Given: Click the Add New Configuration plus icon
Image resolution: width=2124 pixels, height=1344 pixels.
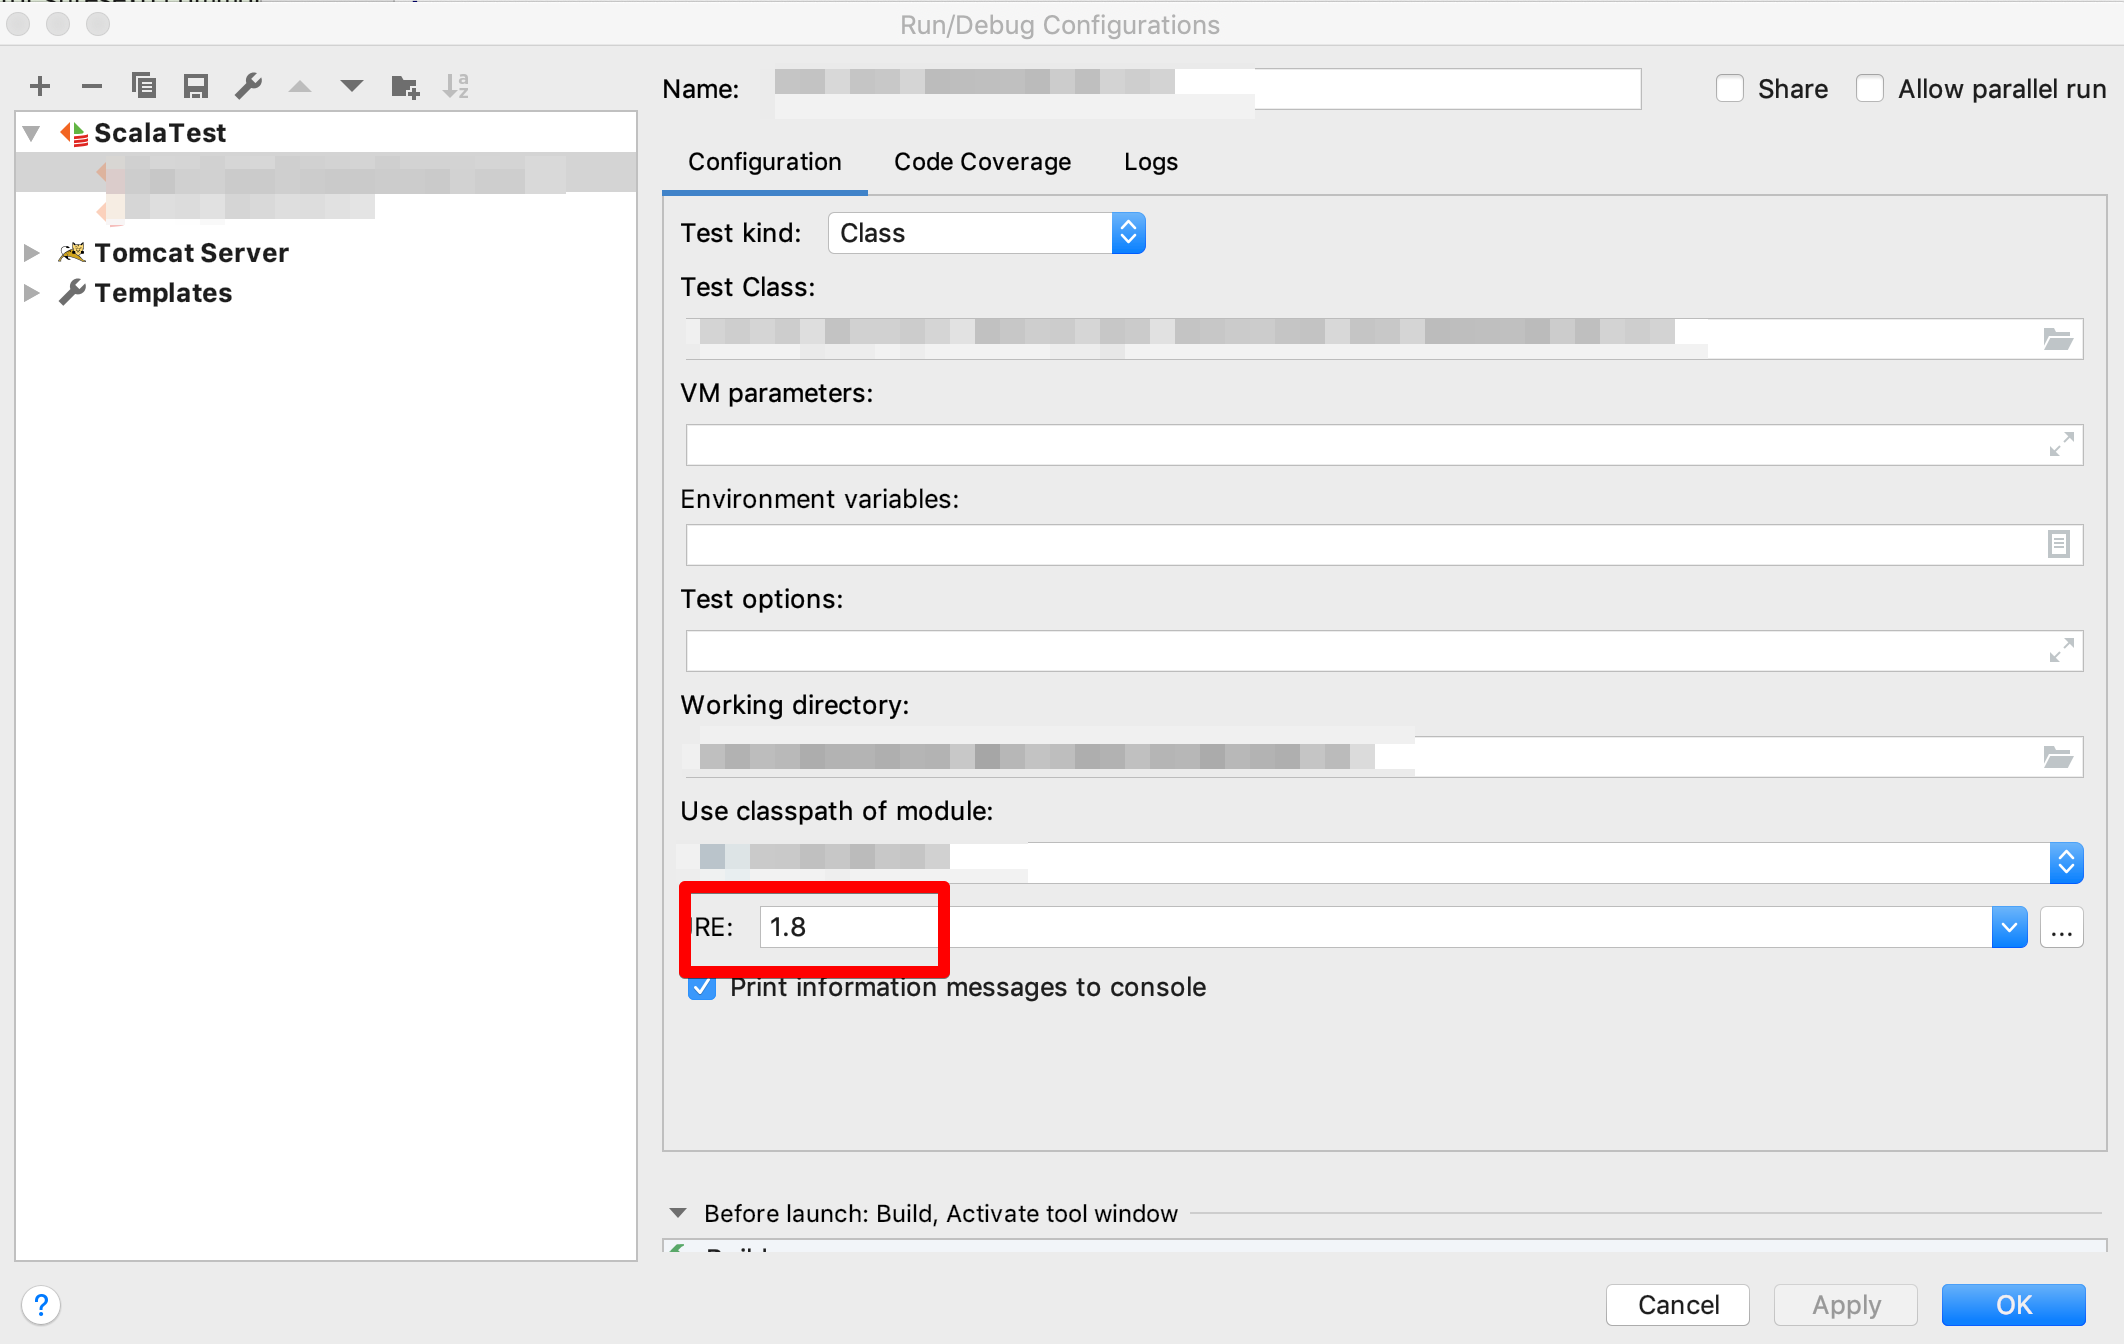Looking at the screenshot, I should coord(40,87).
